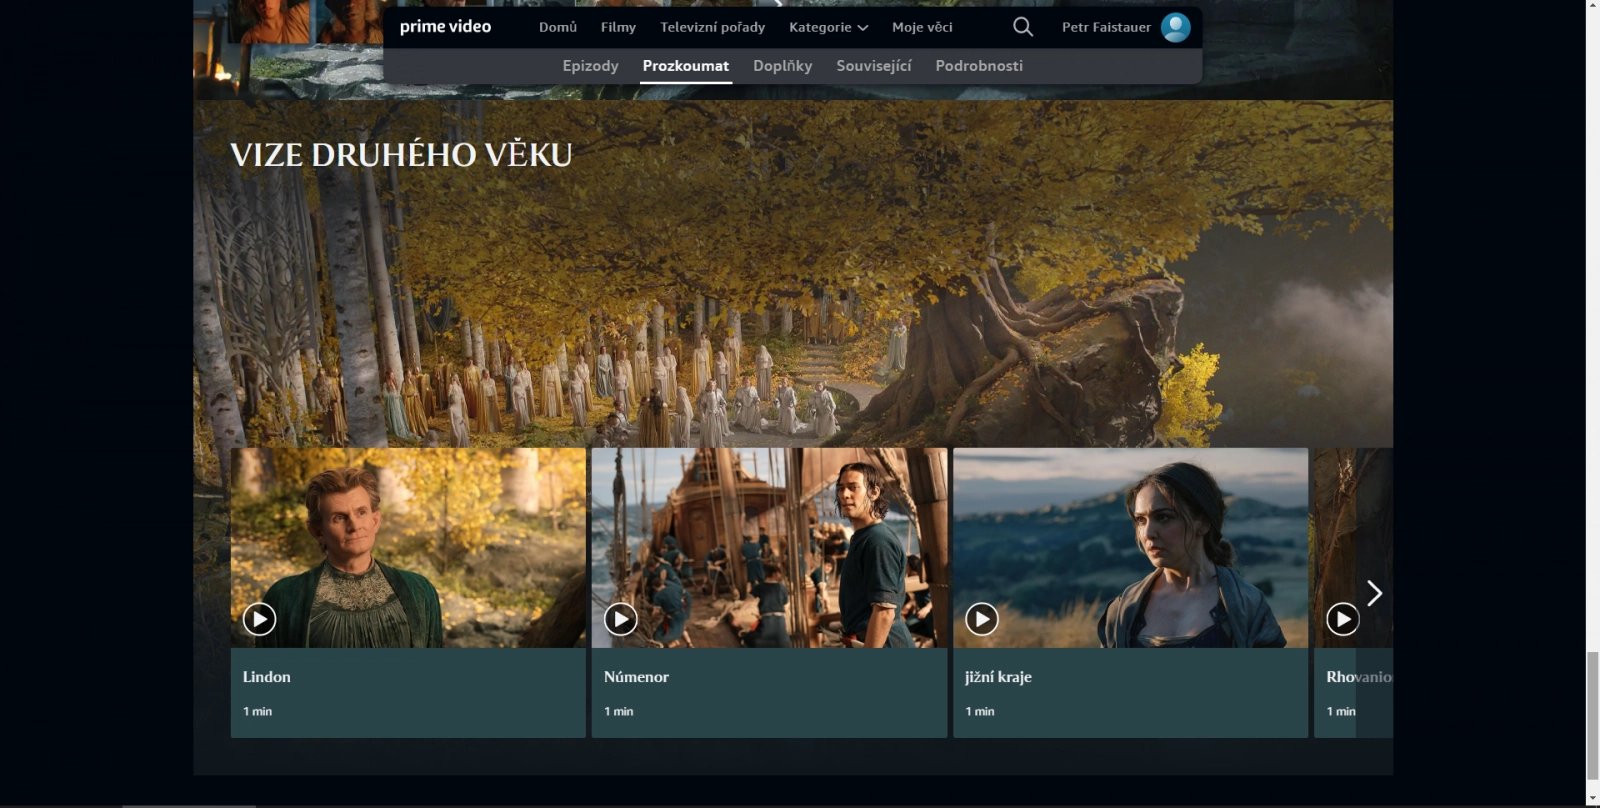Expand the Kategorie dropdown
The width and height of the screenshot is (1600, 808).
828,27
